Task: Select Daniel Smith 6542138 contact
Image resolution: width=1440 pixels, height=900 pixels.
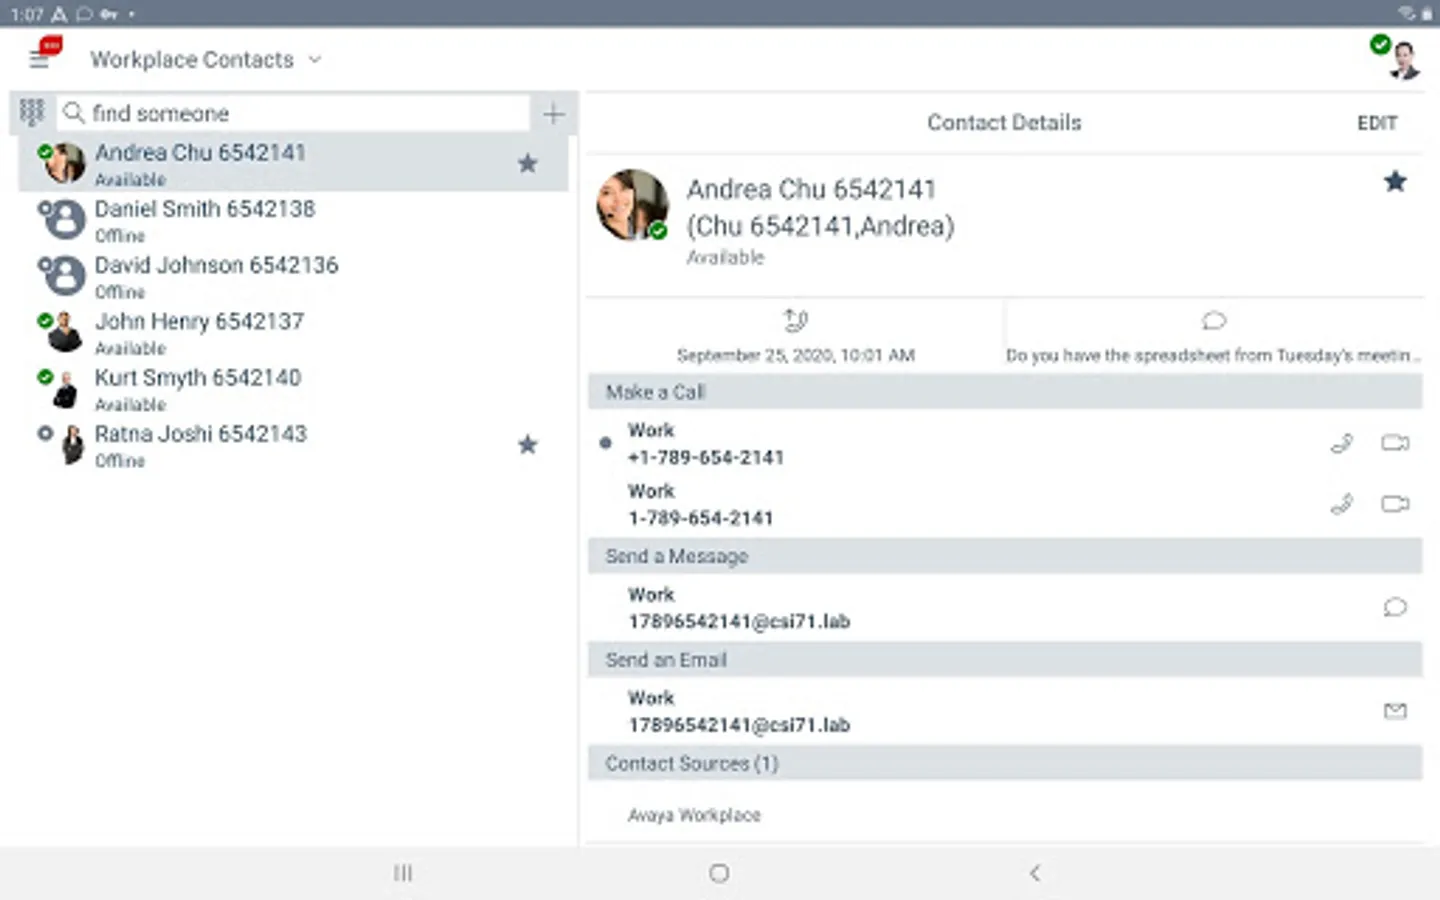Action: pyautogui.click(x=293, y=220)
